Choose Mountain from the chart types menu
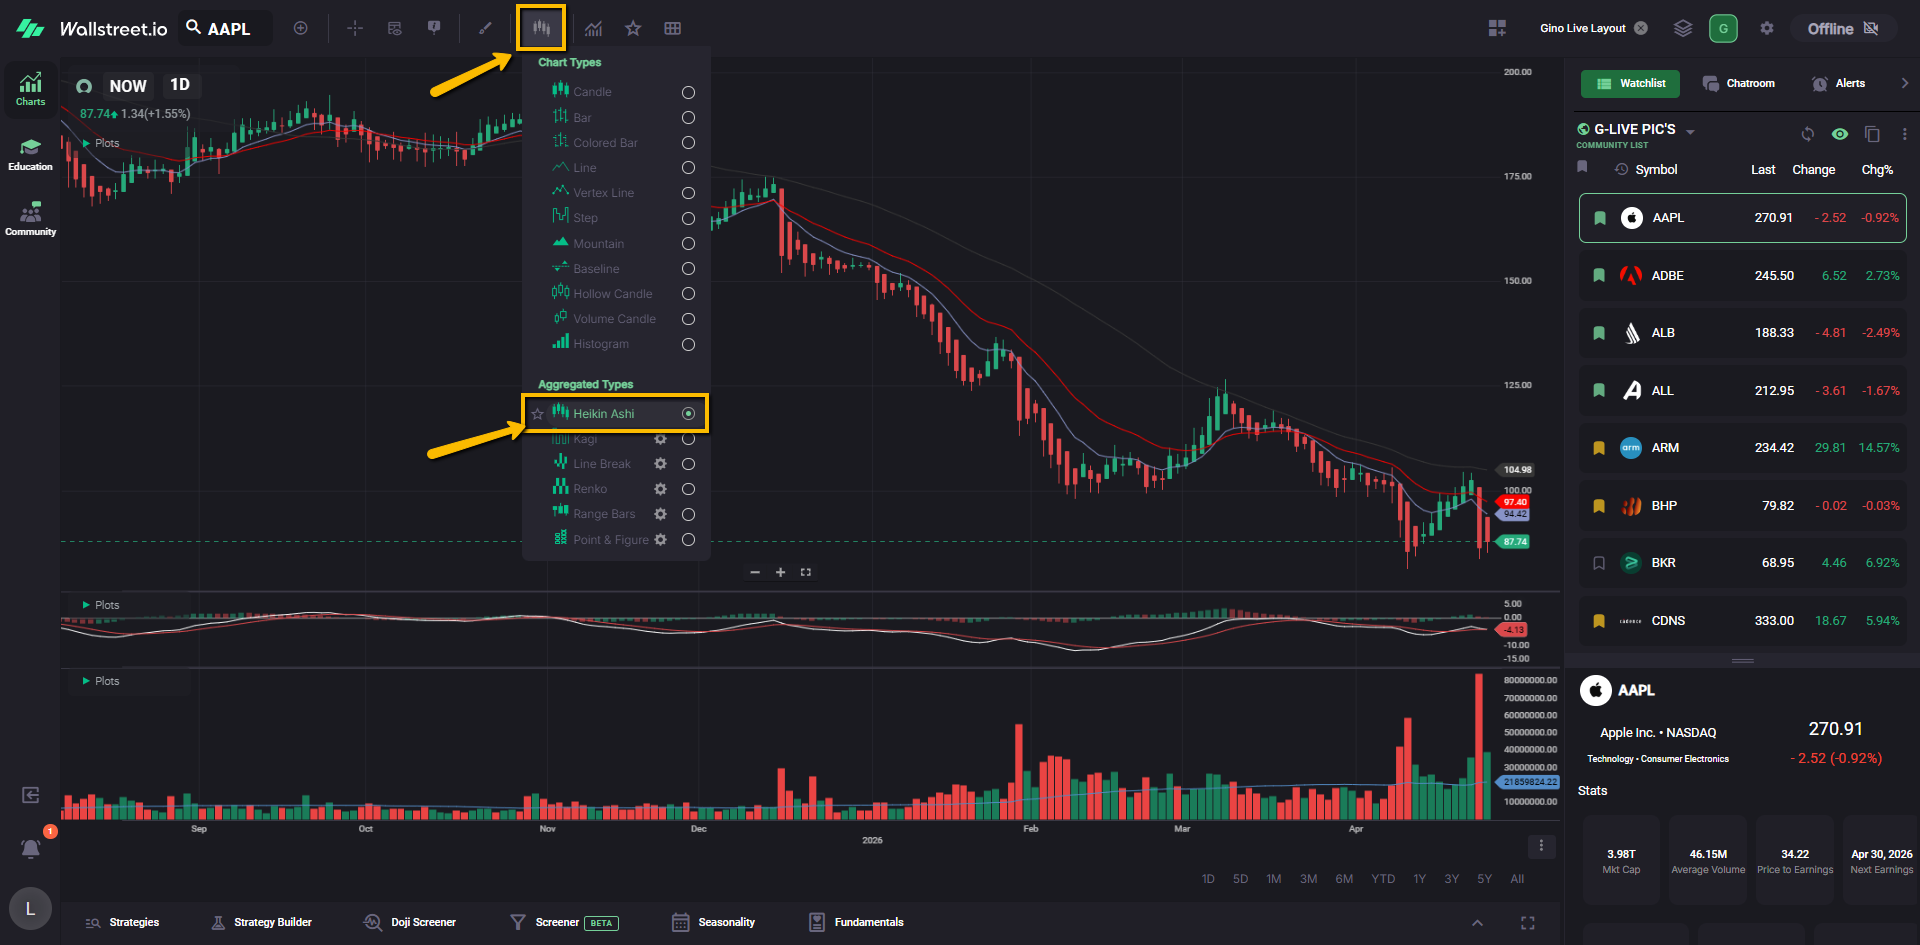 (x=598, y=244)
